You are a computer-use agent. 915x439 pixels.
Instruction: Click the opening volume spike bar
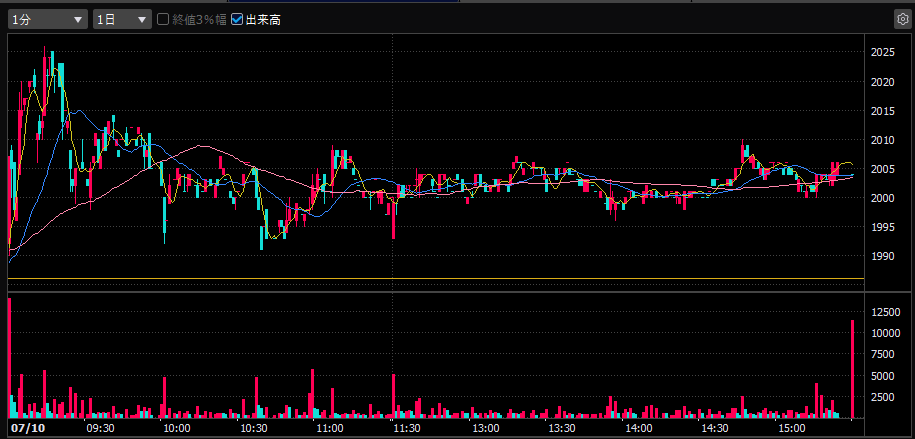(10, 358)
